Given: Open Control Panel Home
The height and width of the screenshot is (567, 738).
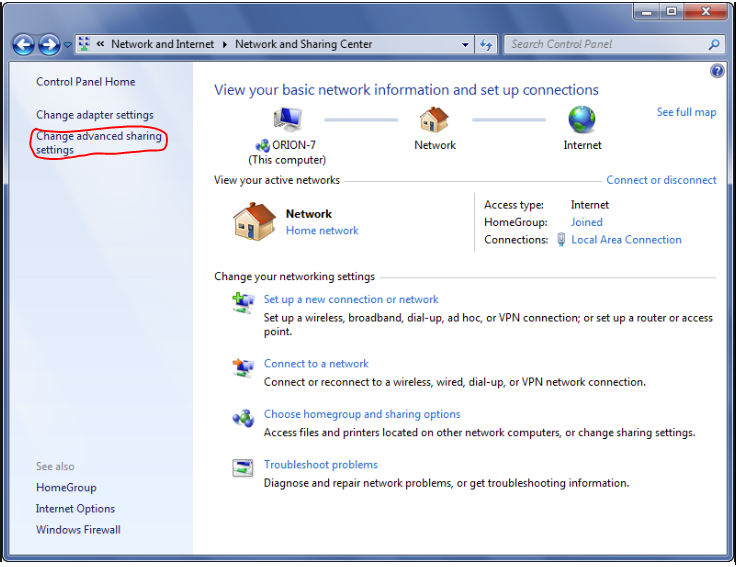Looking at the screenshot, I should coord(86,82).
